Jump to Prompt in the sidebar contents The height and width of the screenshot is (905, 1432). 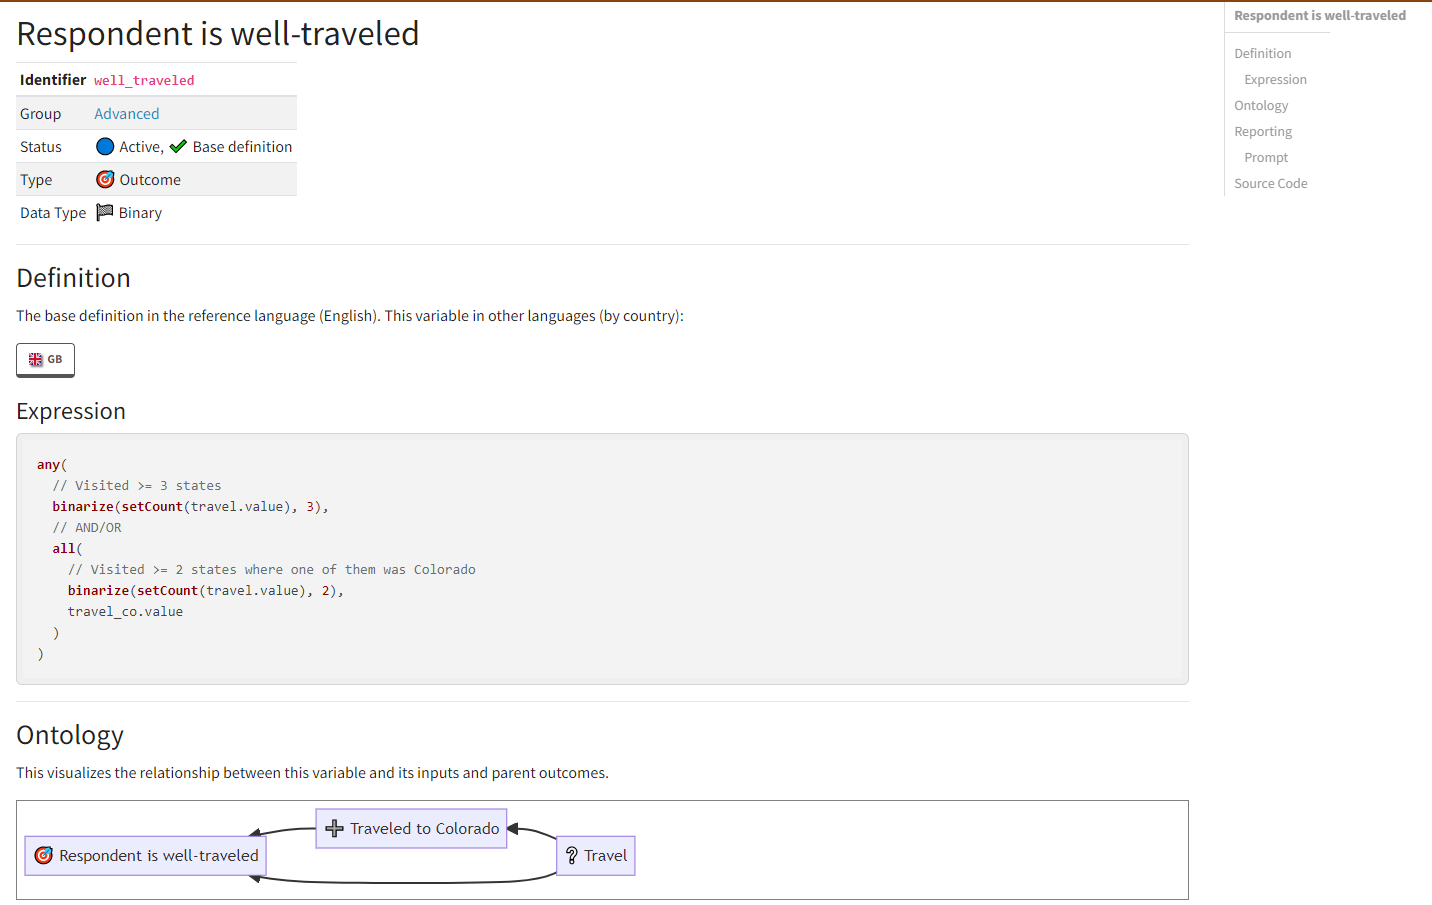1266,158
